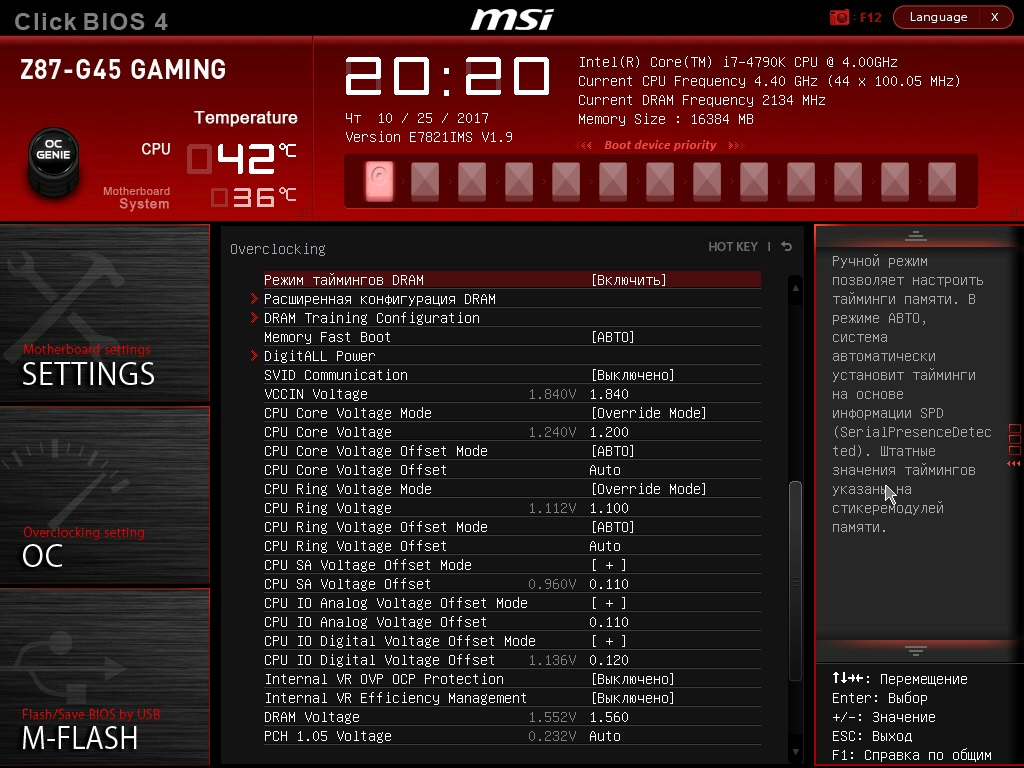Toggle Internal VR OVP OCP Protection

tap(632, 679)
